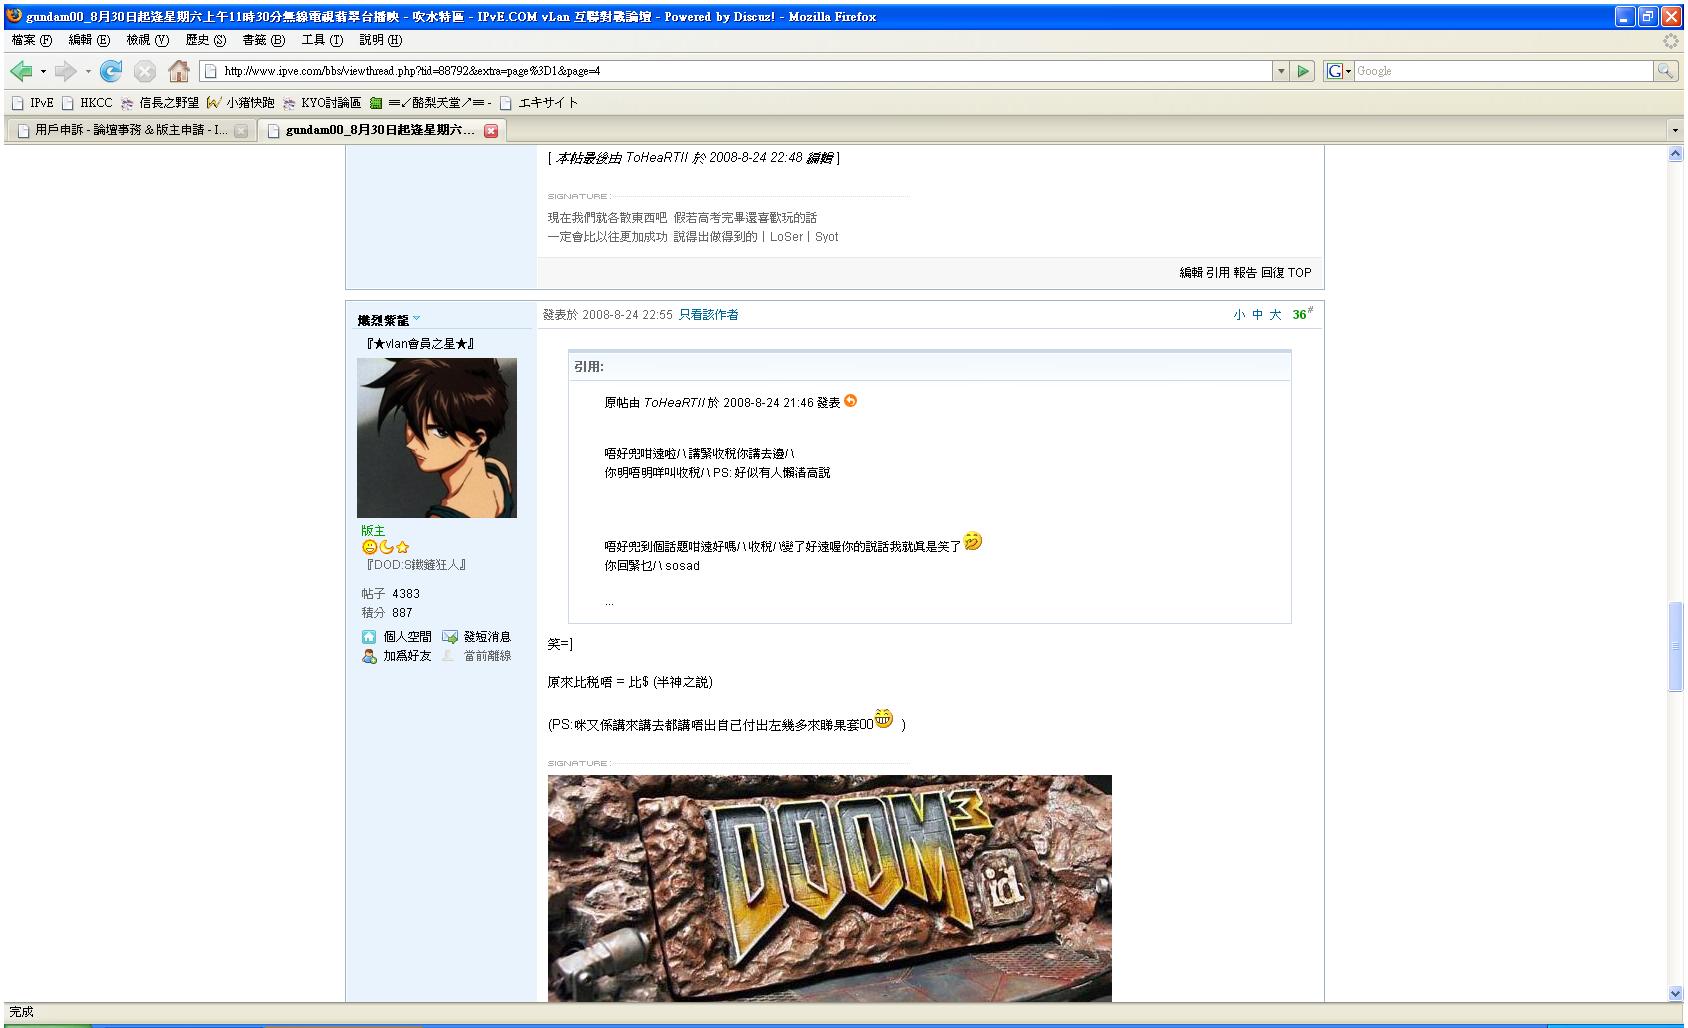Expand the 熾烈紫龍 username dropdown arrow

[417, 319]
